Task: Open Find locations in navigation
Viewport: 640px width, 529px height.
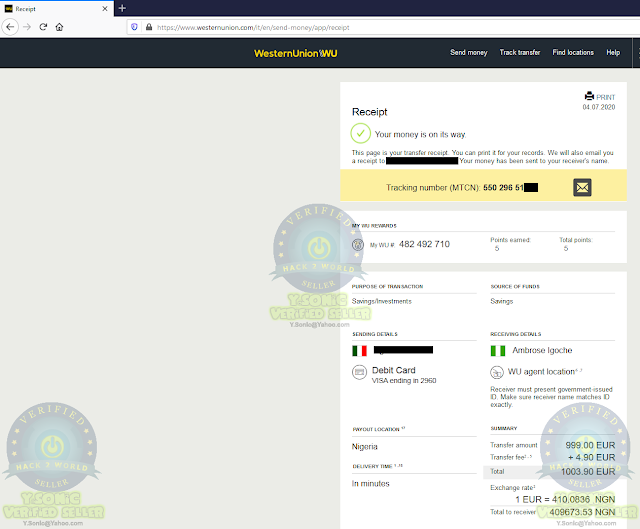Action: coord(573,52)
